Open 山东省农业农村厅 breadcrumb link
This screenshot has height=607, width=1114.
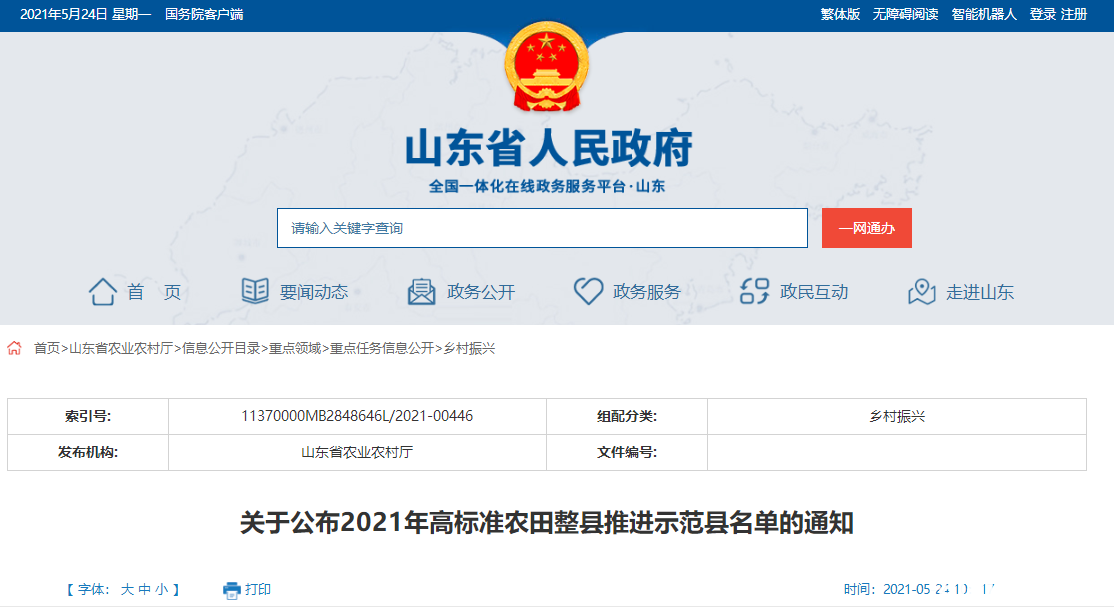click(x=121, y=348)
